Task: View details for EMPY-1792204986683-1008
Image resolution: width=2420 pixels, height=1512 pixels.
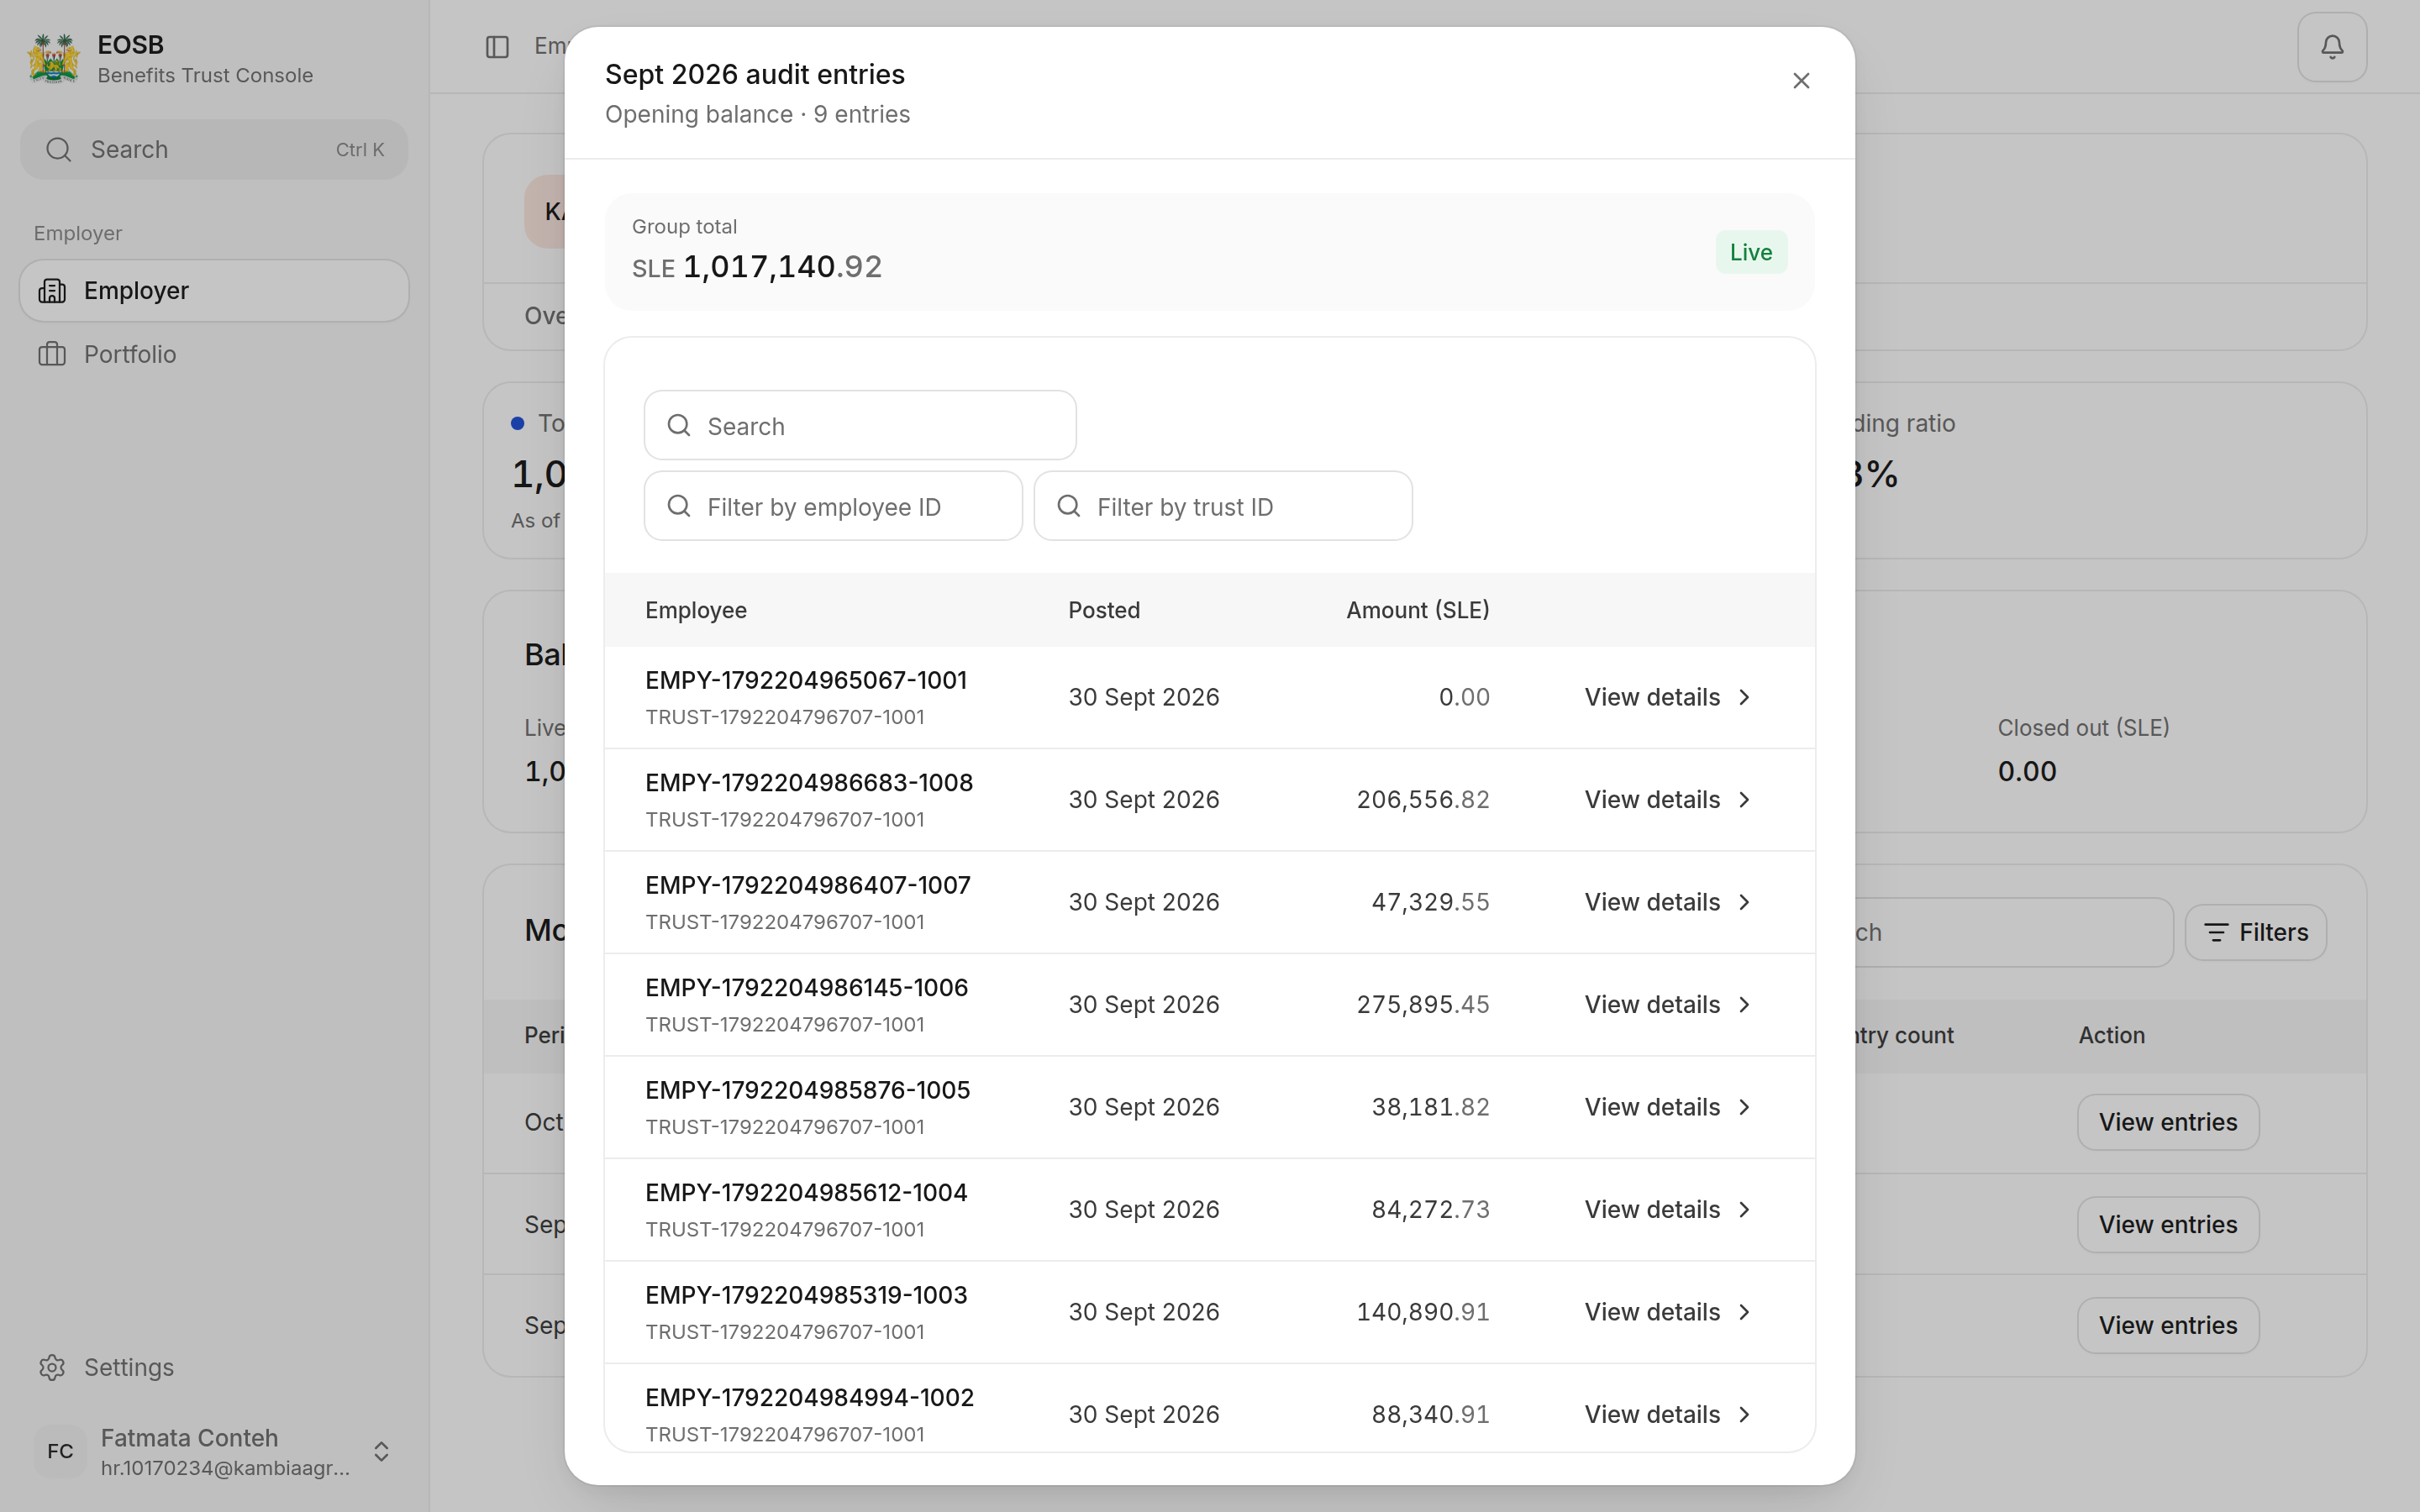Action: click(x=1668, y=800)
